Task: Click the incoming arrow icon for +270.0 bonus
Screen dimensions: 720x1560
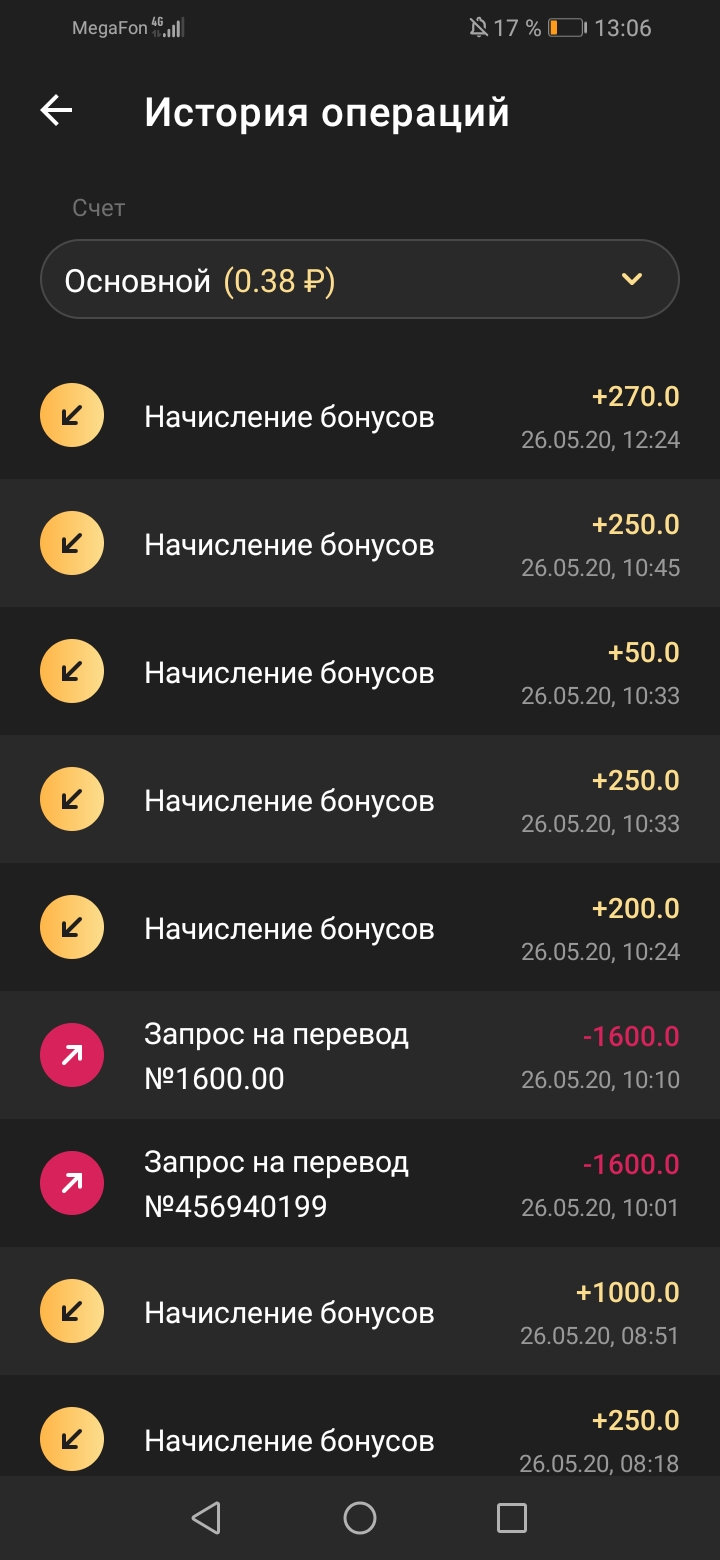Action: [x=71, y=416]
